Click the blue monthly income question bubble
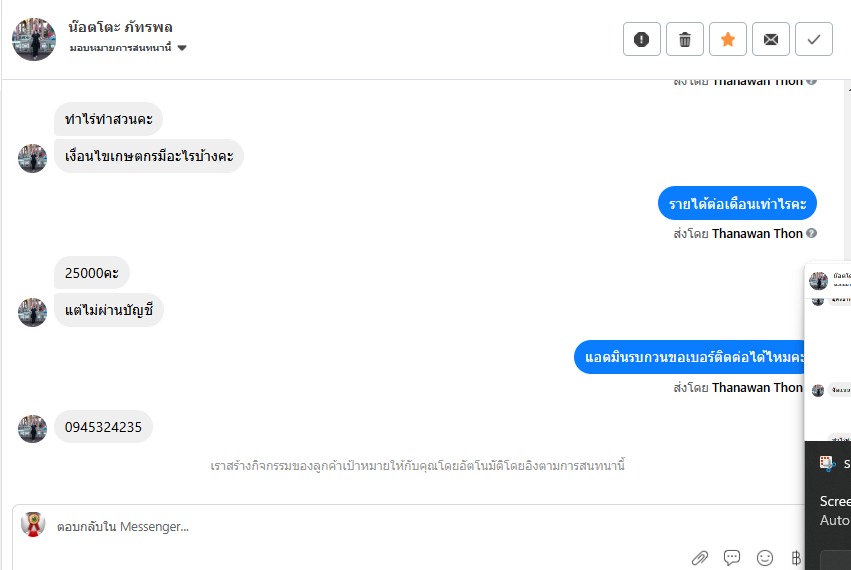Viewport: 851px width, 570px height. point(737,204)
